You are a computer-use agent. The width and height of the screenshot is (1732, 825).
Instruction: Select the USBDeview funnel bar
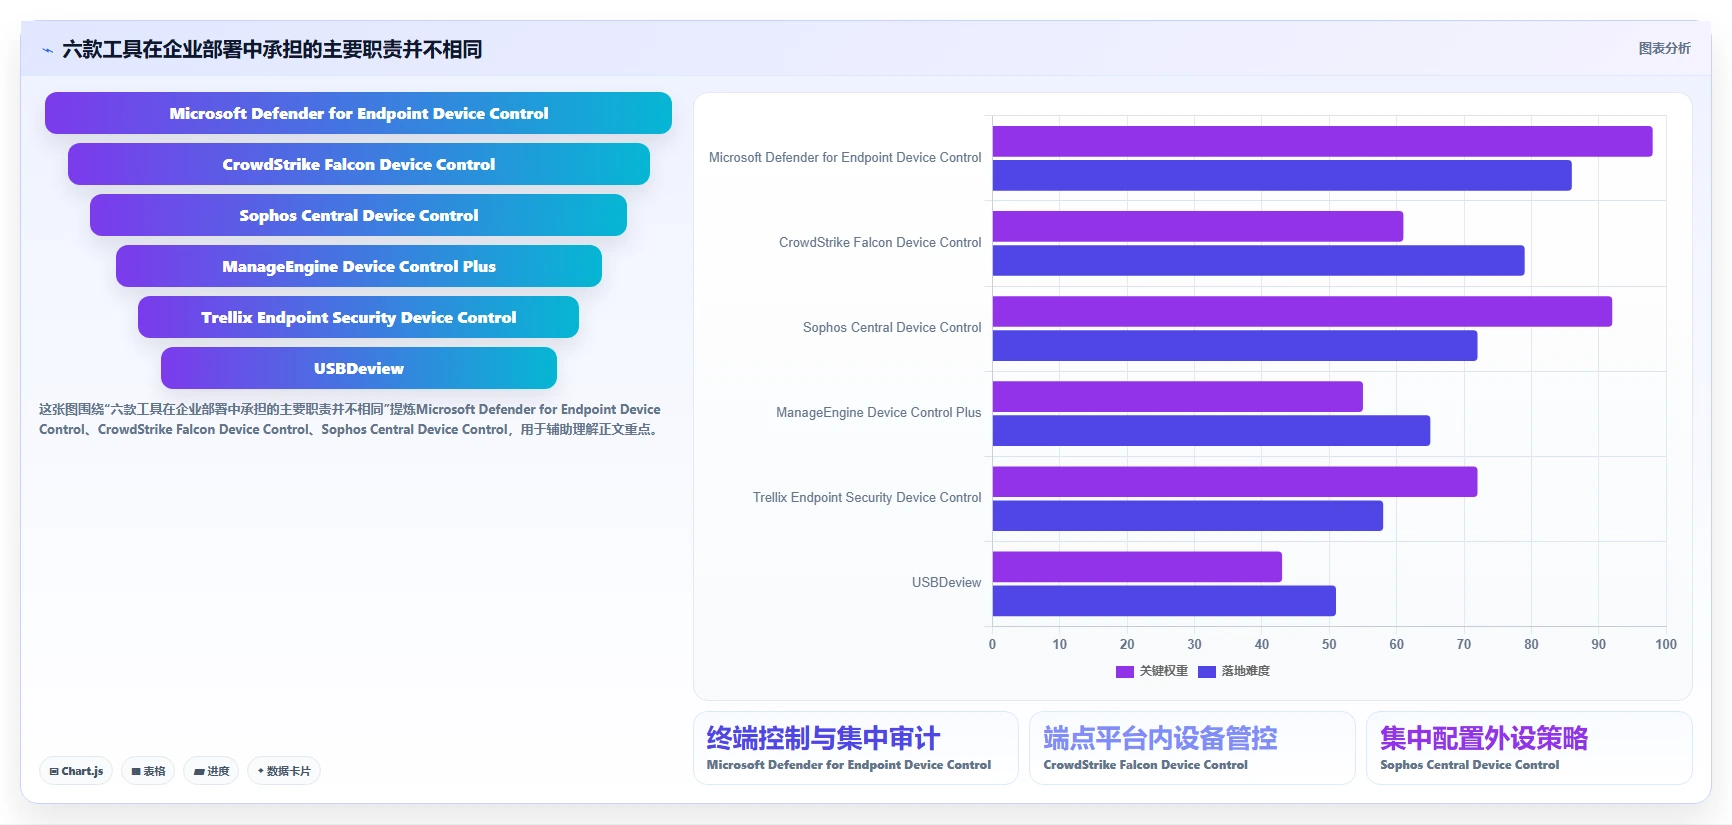[358, 368]
